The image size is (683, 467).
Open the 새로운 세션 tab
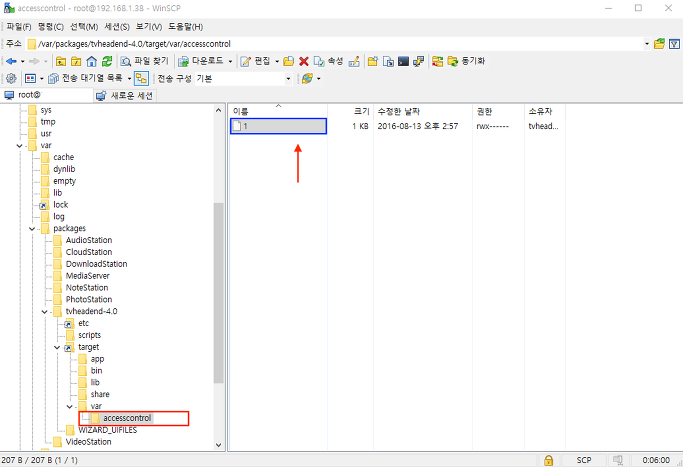tap(125, 95)
